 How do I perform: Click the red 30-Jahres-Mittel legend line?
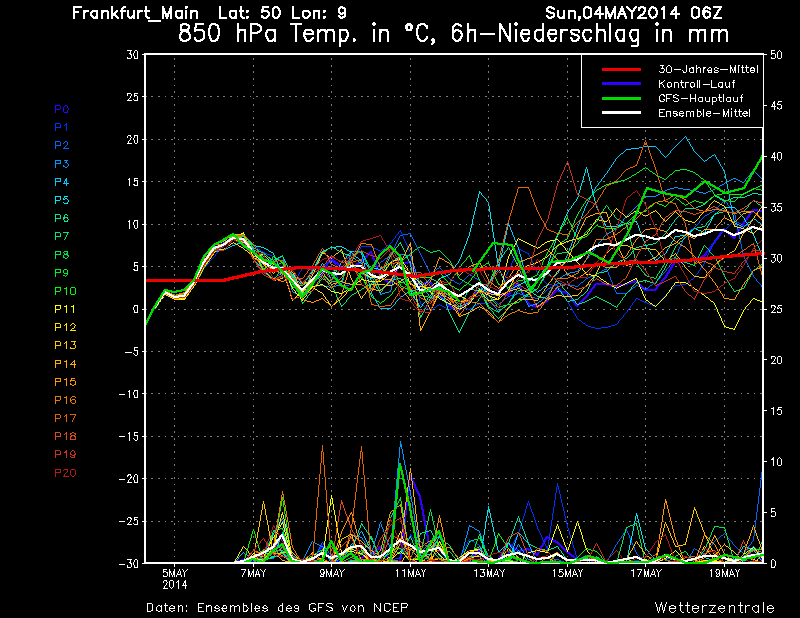(x=621, y=69)
